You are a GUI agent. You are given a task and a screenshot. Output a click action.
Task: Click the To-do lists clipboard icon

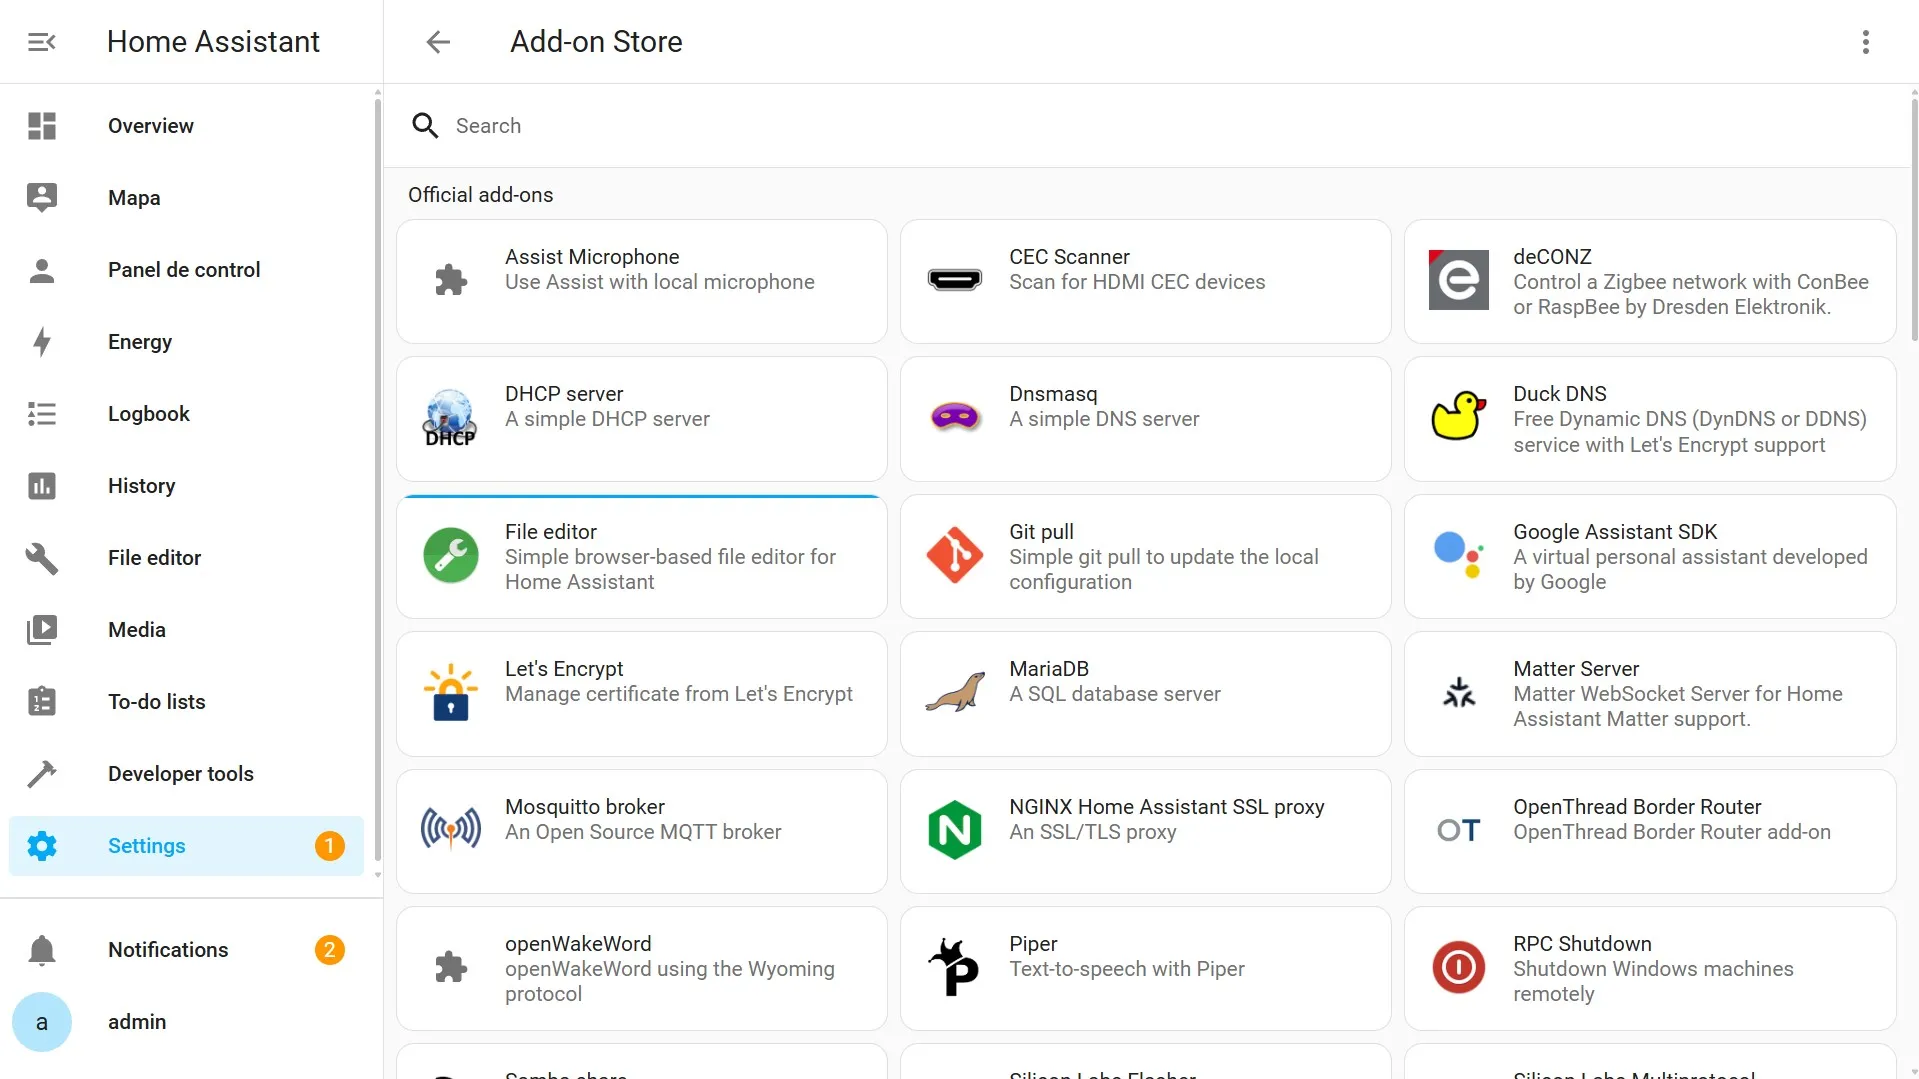tap(42, 702)
